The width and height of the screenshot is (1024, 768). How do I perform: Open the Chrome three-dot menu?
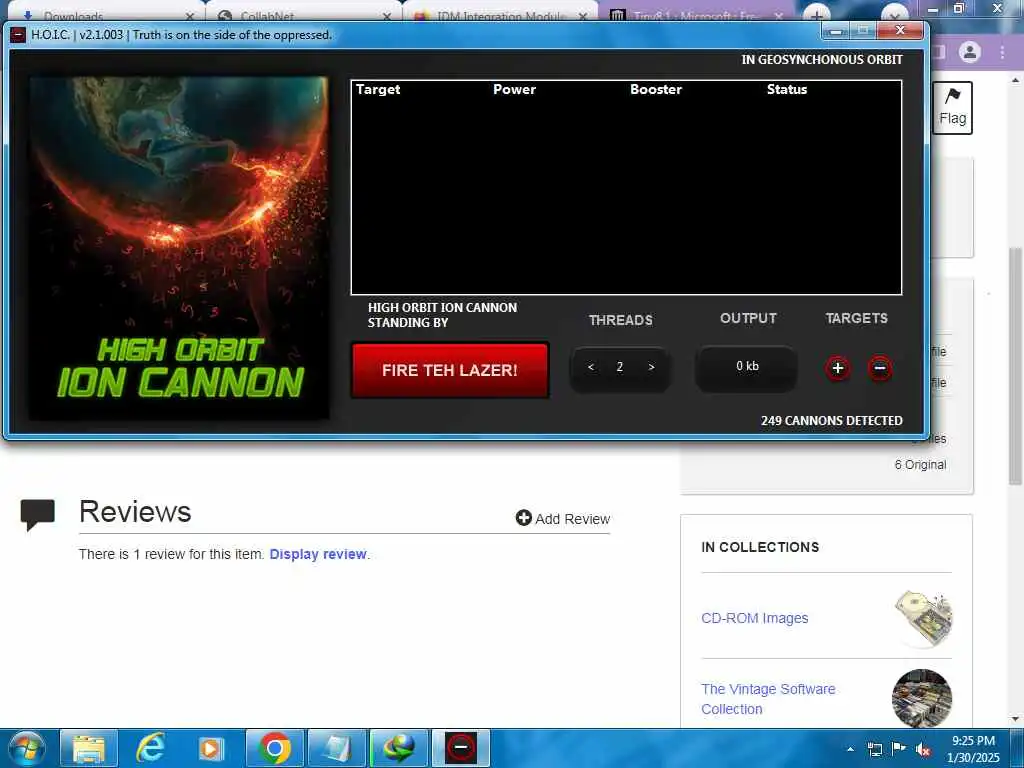click(x=1002, y=52)
